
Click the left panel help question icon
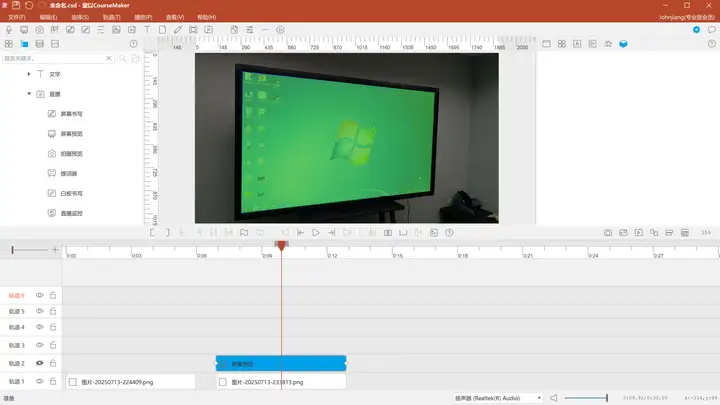[x=133, y=44]
